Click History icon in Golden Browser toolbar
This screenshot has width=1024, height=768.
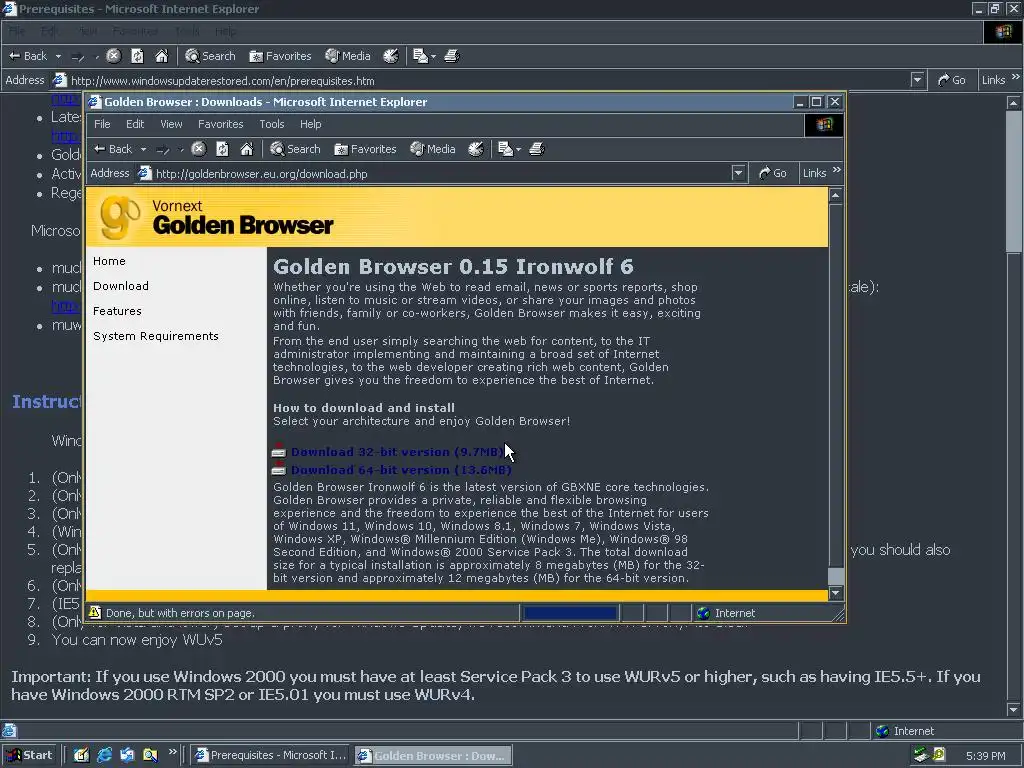tap(475, 149)
